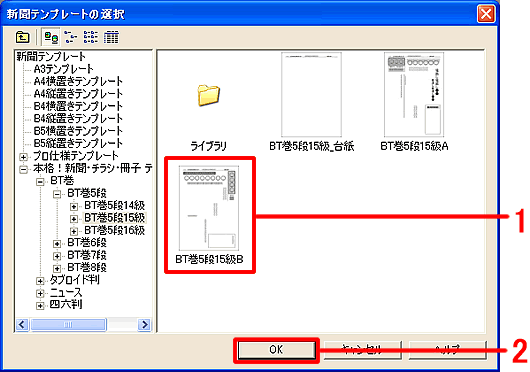This screenshot has width=530, height=372.
Task: Expand プロ仕様テンプレート tree node
Action: pos(23,157)
